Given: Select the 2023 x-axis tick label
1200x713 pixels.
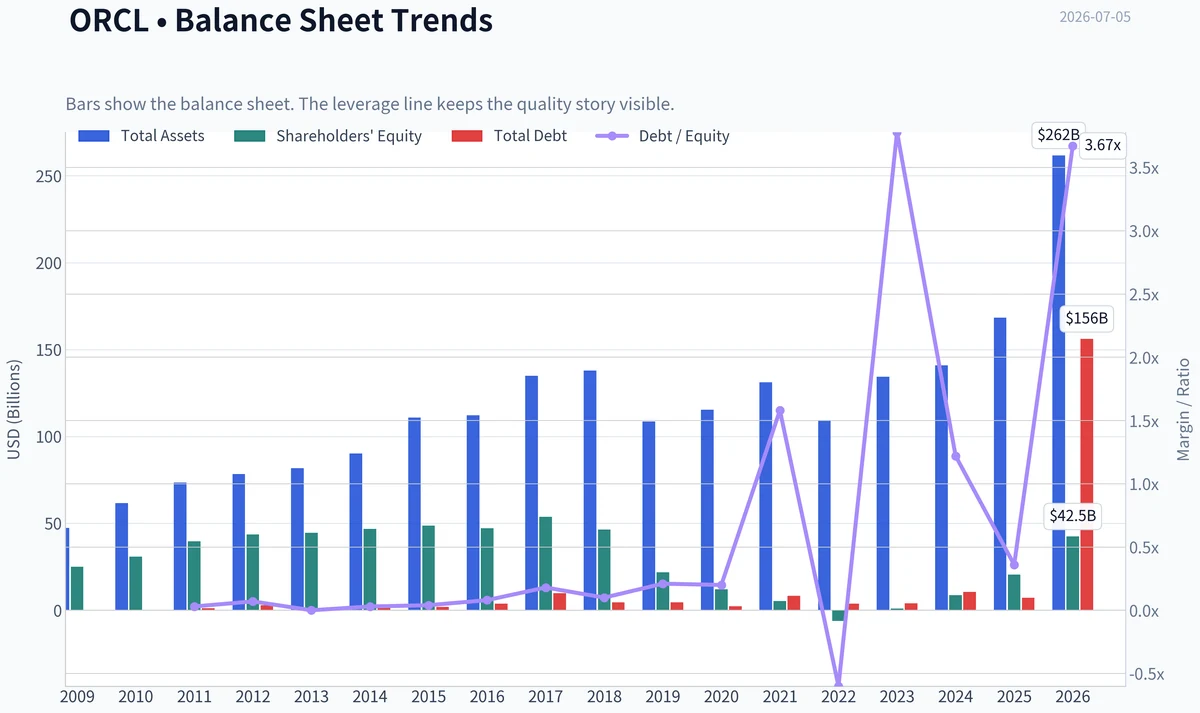Looking at the screenshot, I should (897, 696).
